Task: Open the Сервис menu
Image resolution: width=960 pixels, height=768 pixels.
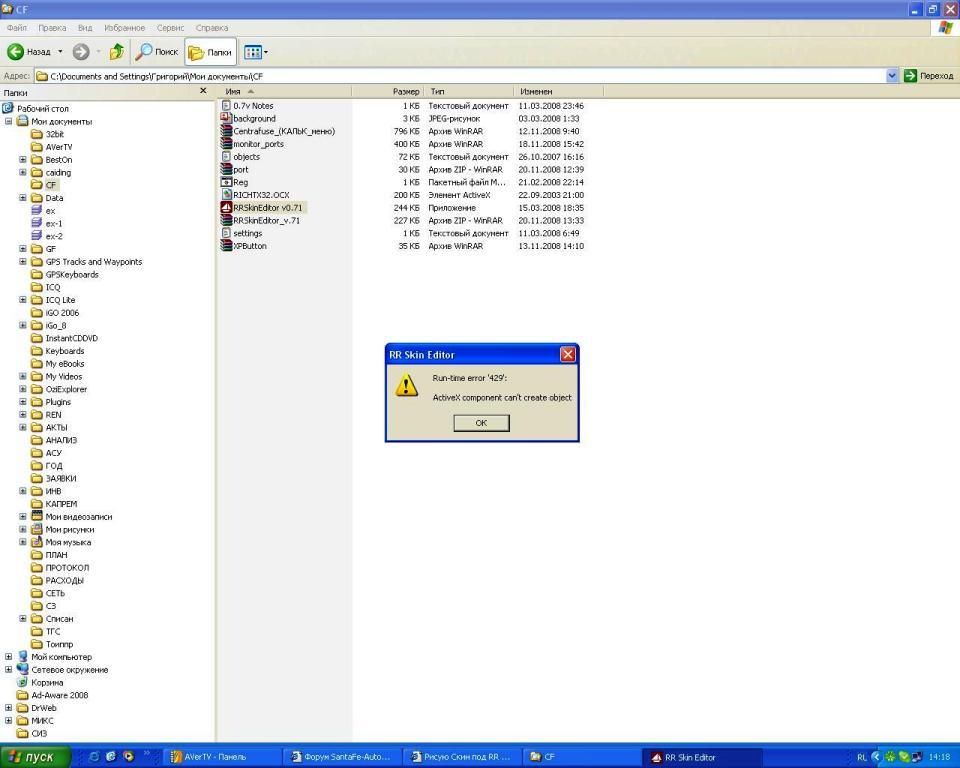Action: coord(171,28)
